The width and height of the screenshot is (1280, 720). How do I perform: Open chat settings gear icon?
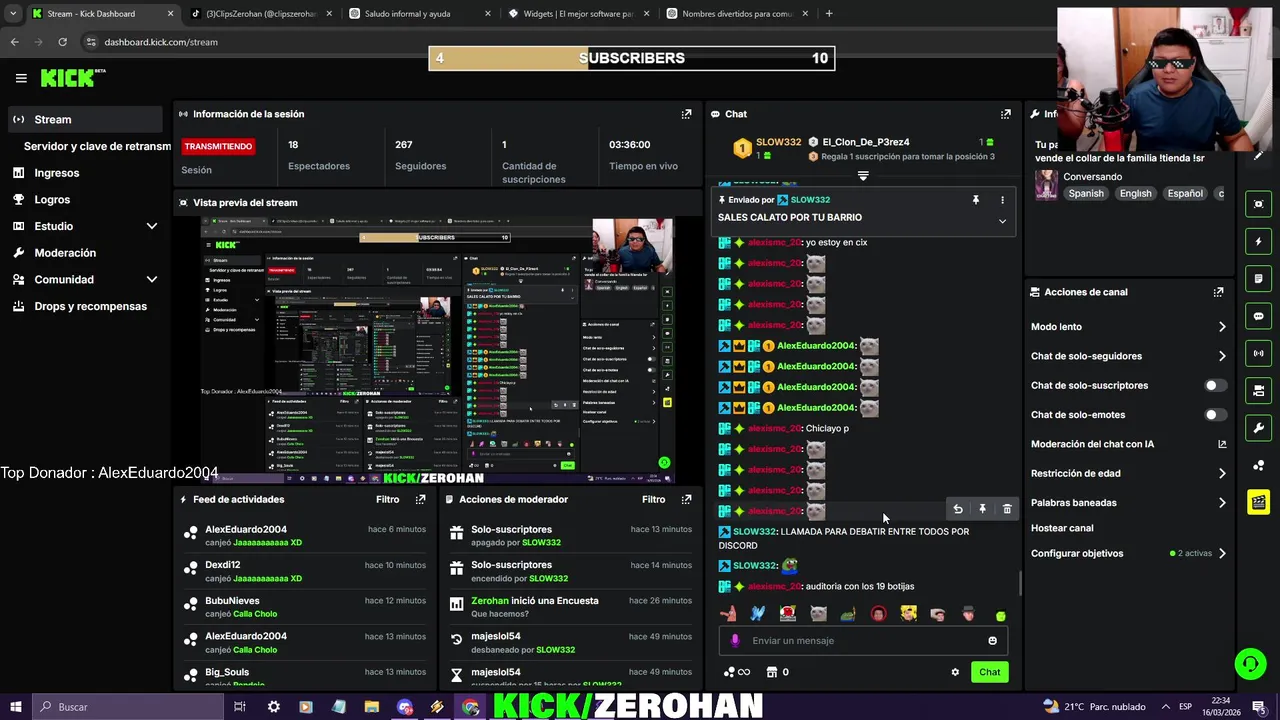pos(955,672)
